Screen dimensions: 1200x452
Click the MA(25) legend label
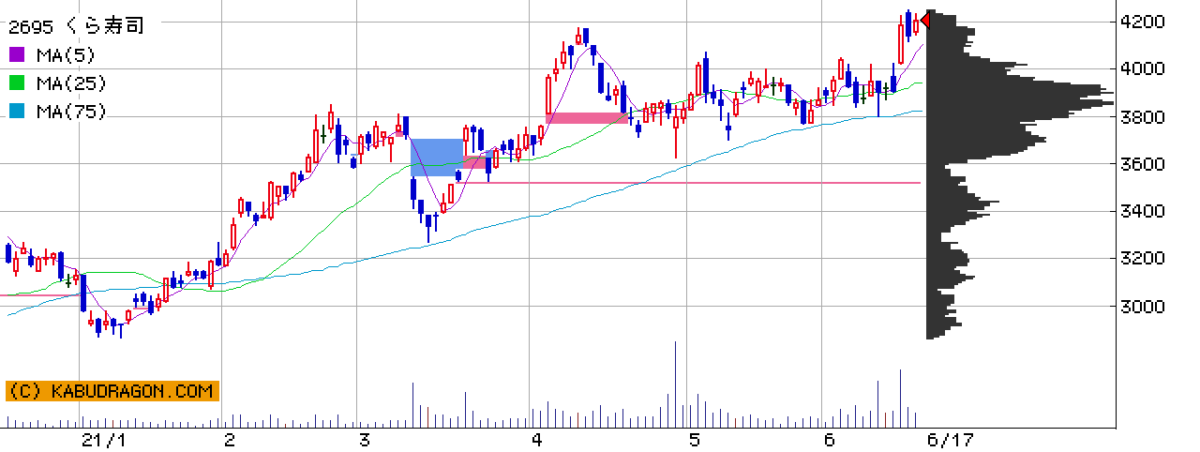coord(71,83)
